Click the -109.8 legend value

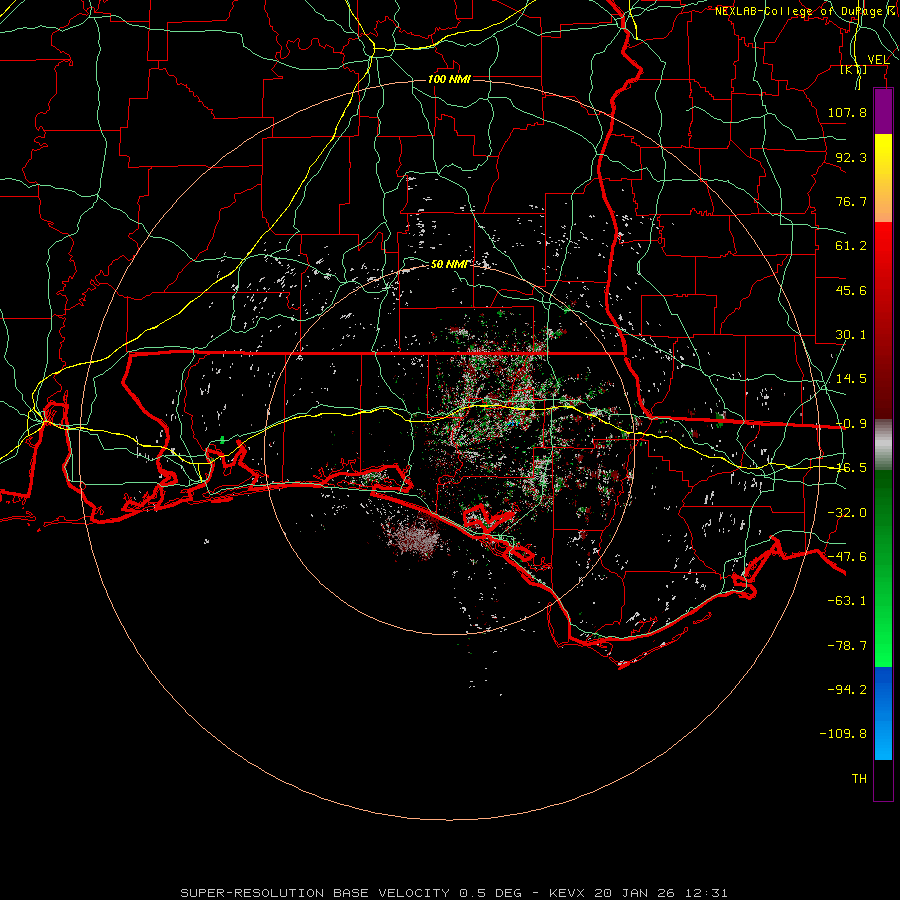pyautogui.click(x=843, y=734)
